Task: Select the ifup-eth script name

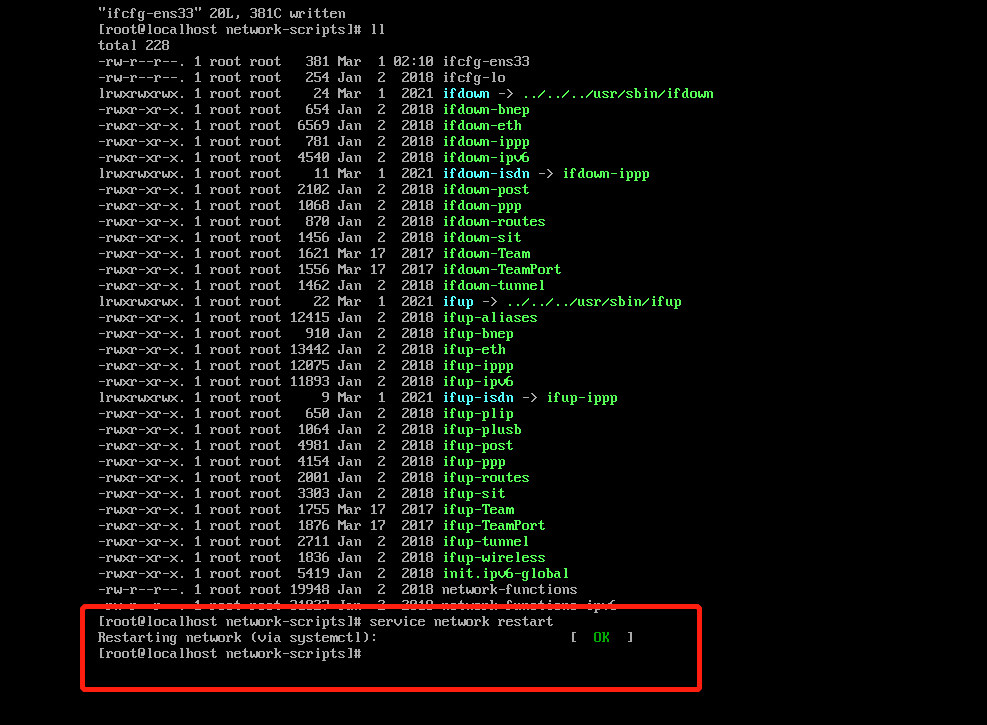Action: [x=474, y=349]
